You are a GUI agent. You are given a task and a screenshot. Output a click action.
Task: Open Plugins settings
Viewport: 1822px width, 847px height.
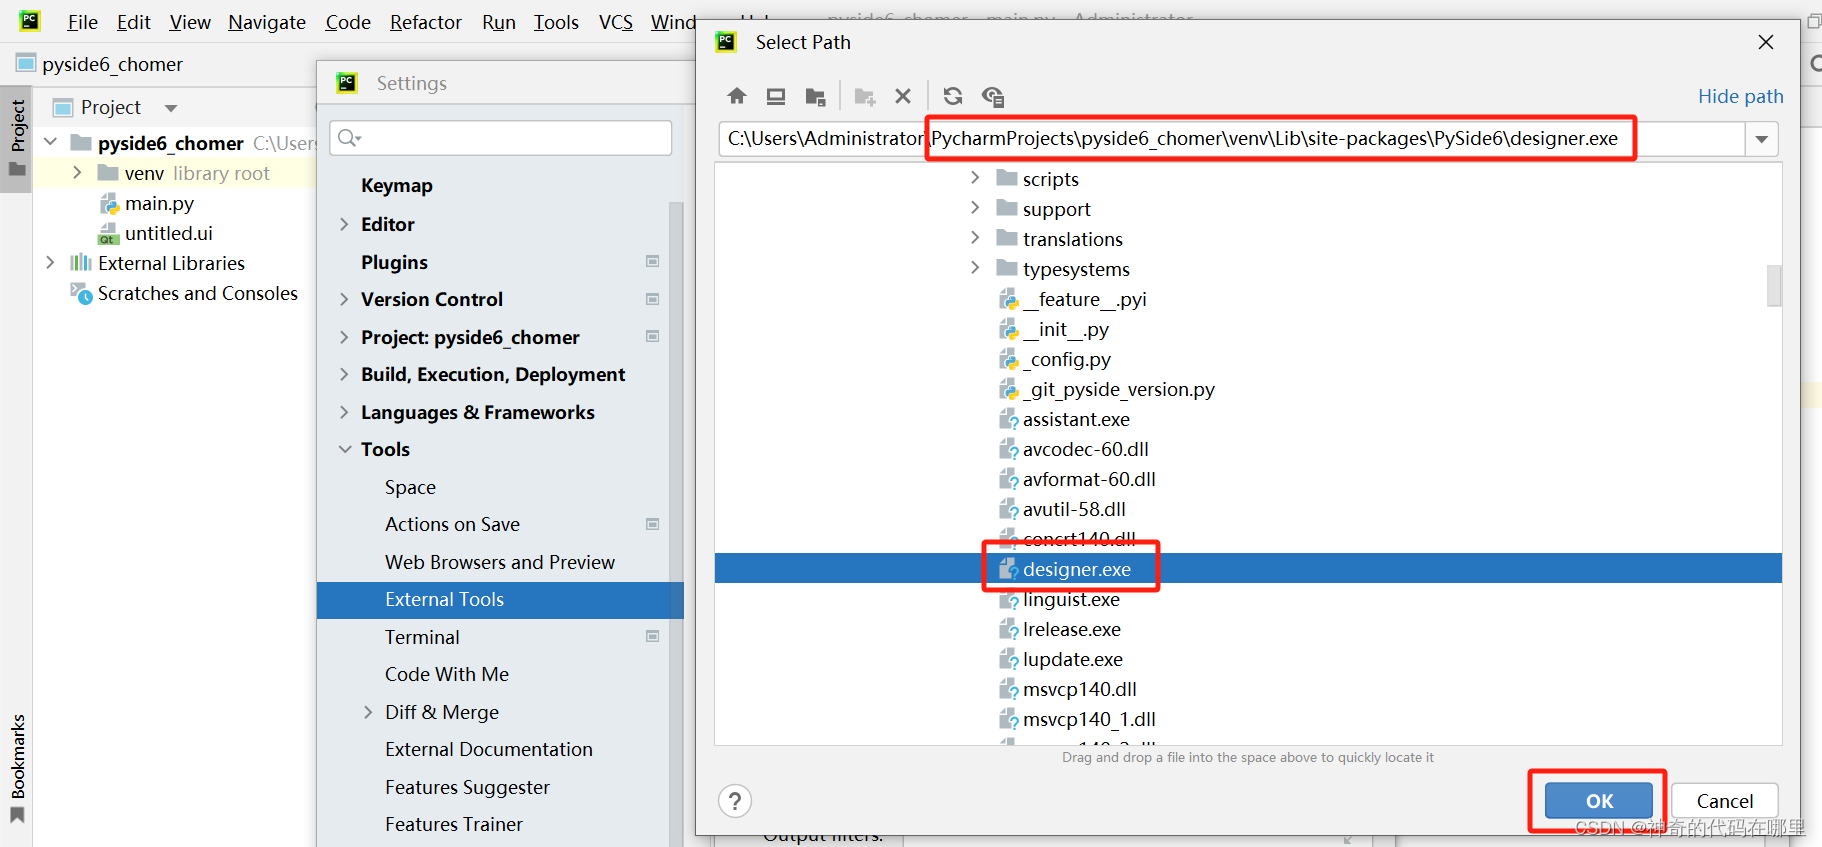(394, 262)
